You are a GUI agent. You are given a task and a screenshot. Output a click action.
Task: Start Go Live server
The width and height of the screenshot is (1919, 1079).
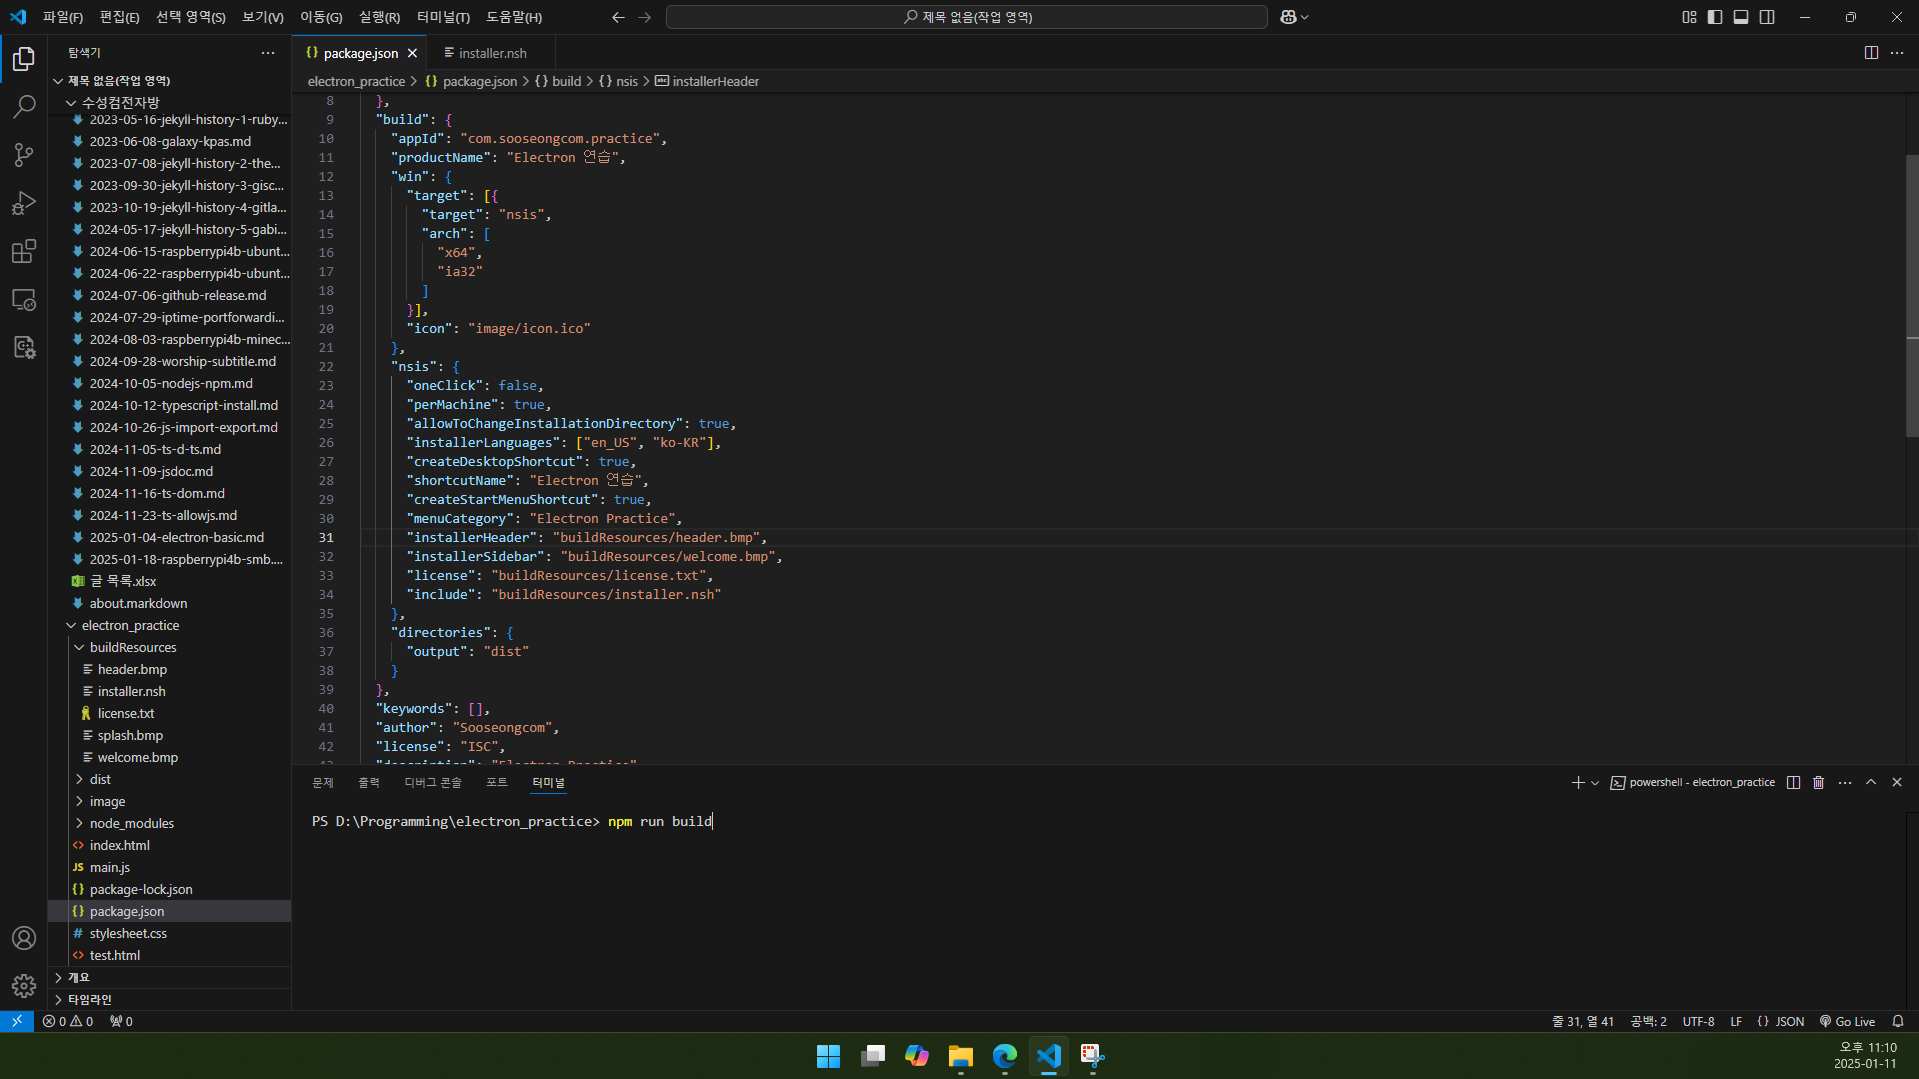point(1847,1021)
